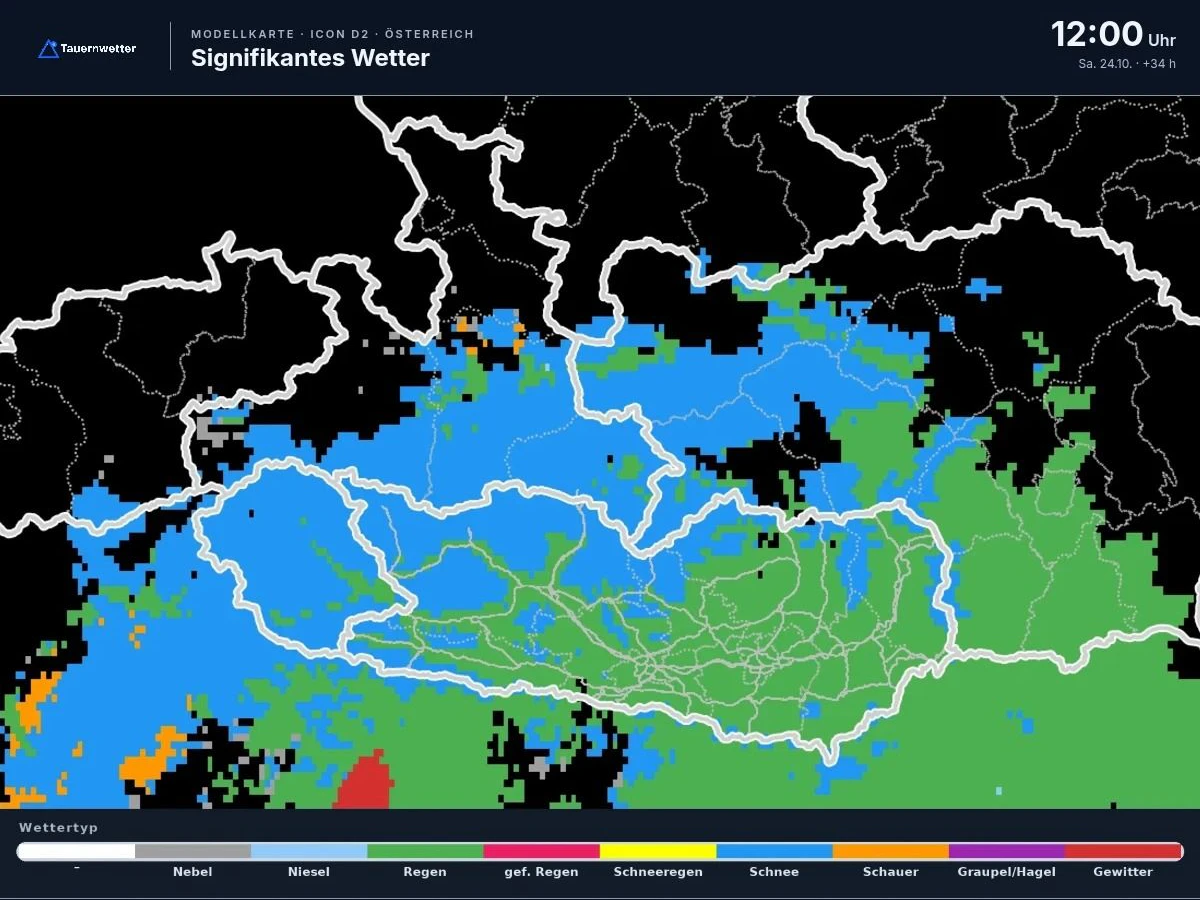Click the Tauernwetter mountain logo icon

(x=48, y=48)
